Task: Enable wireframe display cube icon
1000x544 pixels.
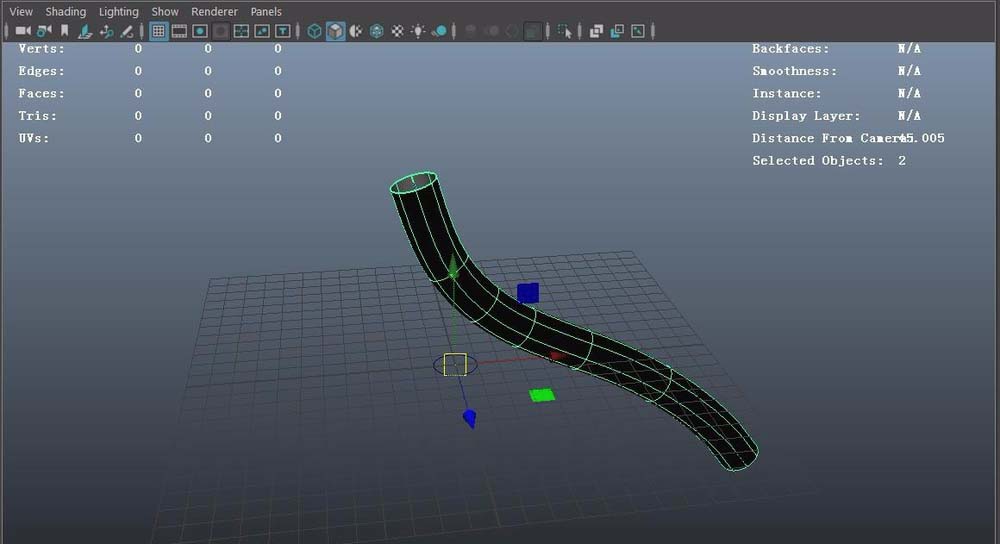Action: point(314,31)
